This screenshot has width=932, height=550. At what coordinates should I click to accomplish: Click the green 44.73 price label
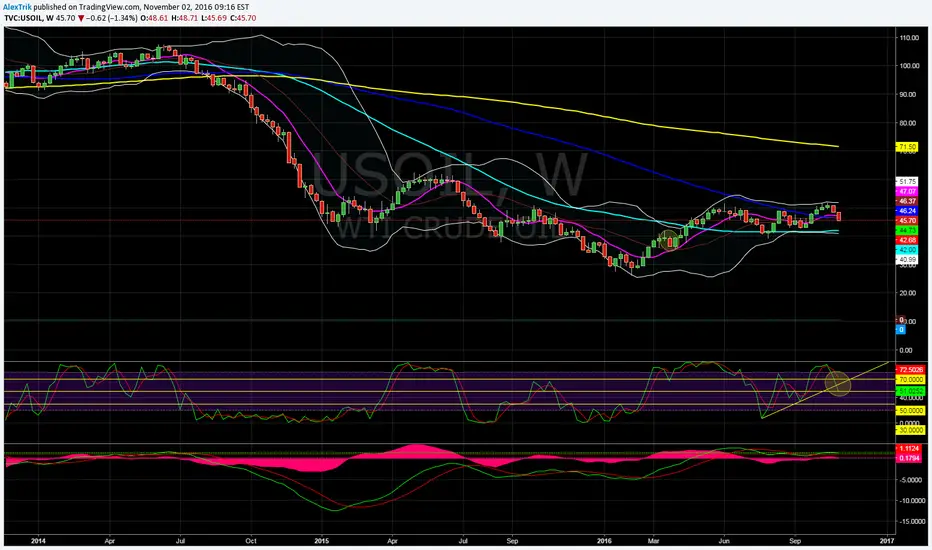click(x=907, y=230)
